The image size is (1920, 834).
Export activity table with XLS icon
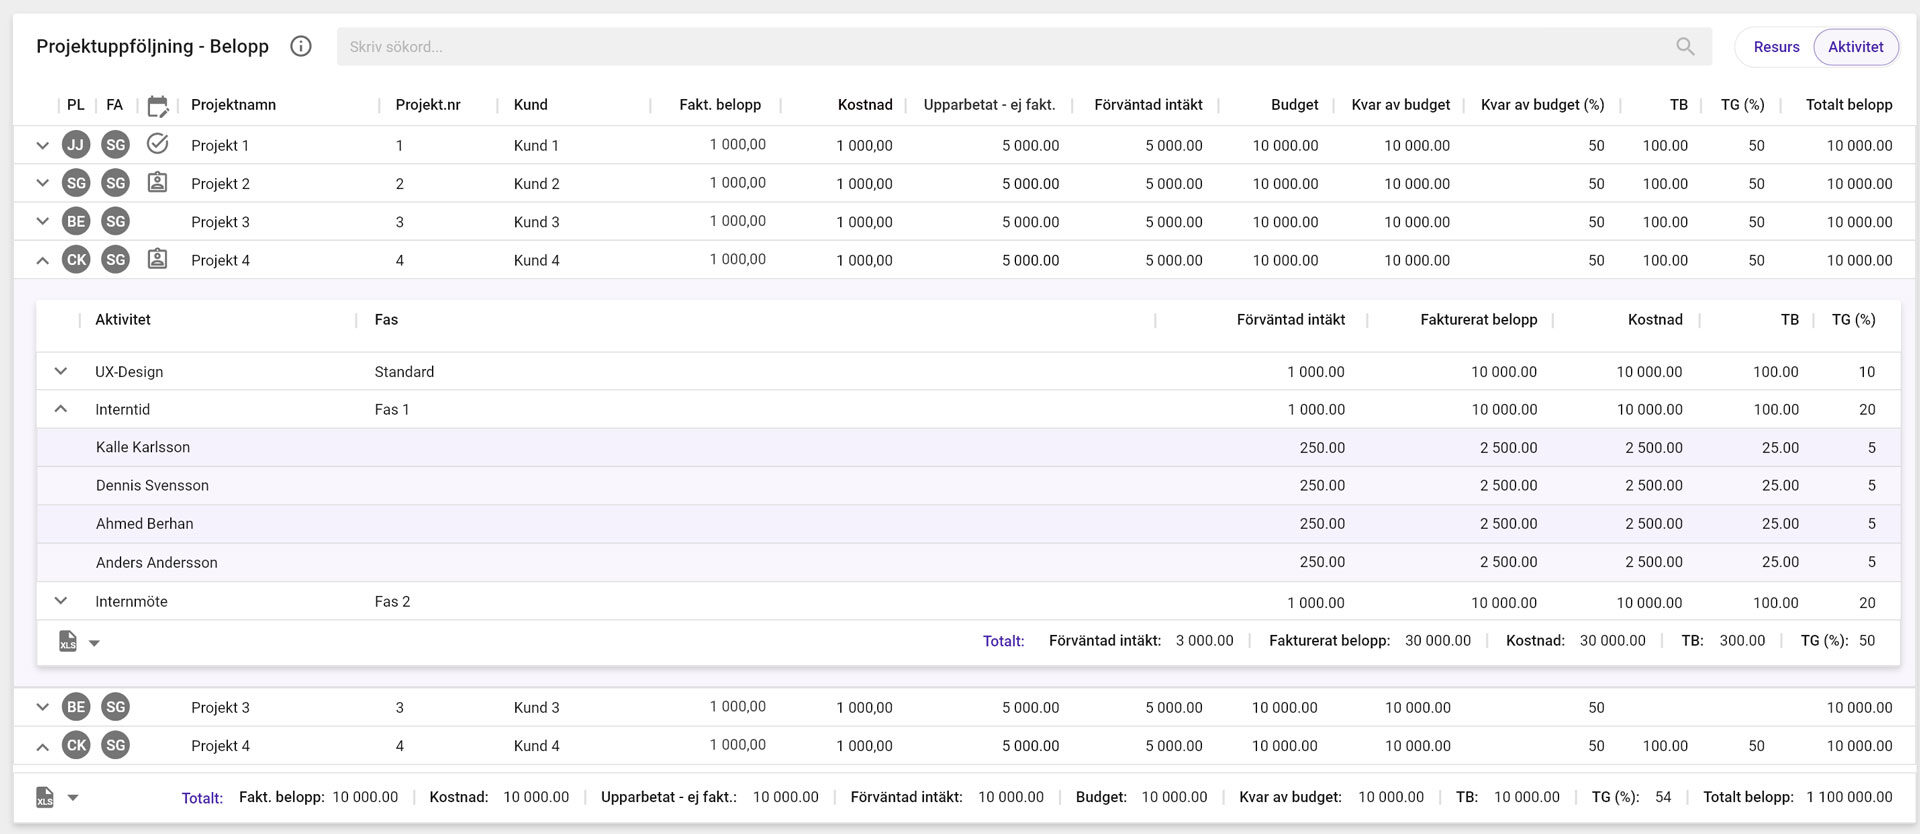coord(68,641)
